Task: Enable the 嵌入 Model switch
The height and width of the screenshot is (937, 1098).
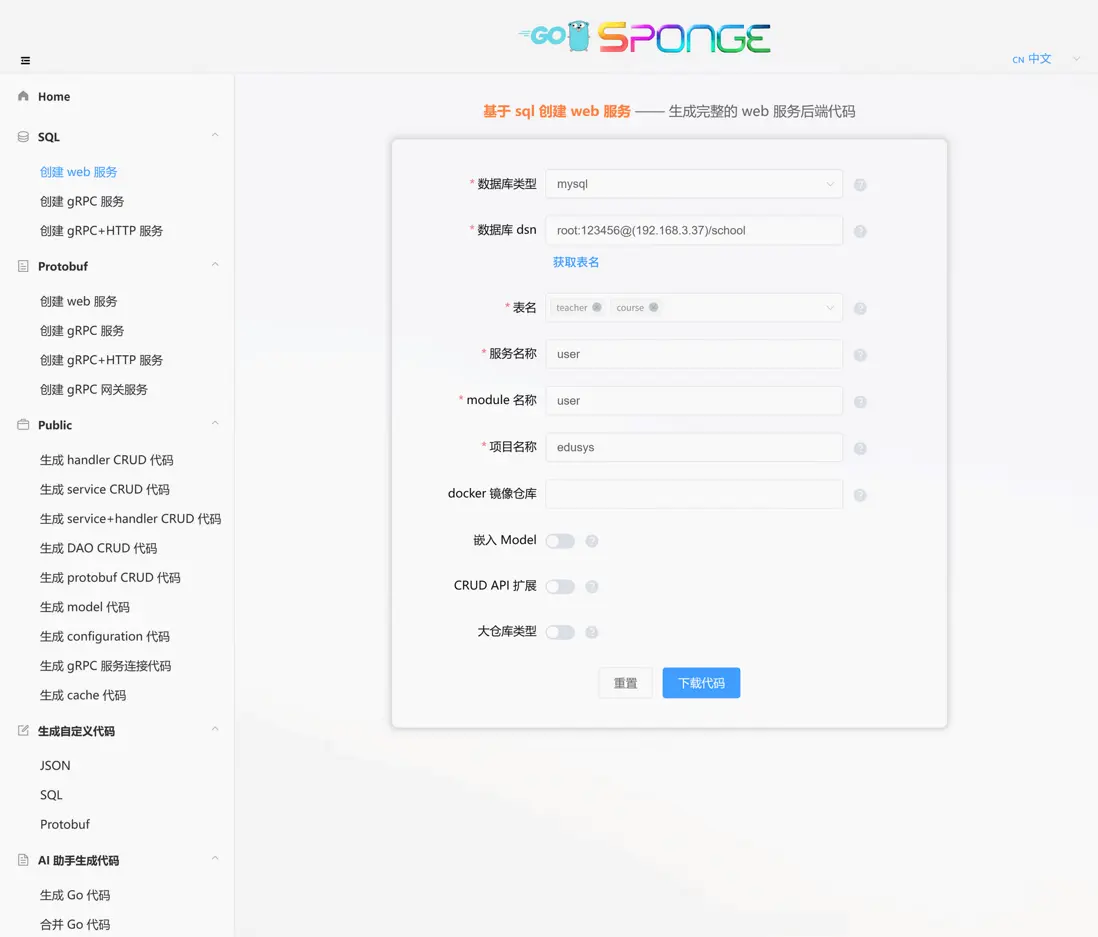Action: point(560,539)
